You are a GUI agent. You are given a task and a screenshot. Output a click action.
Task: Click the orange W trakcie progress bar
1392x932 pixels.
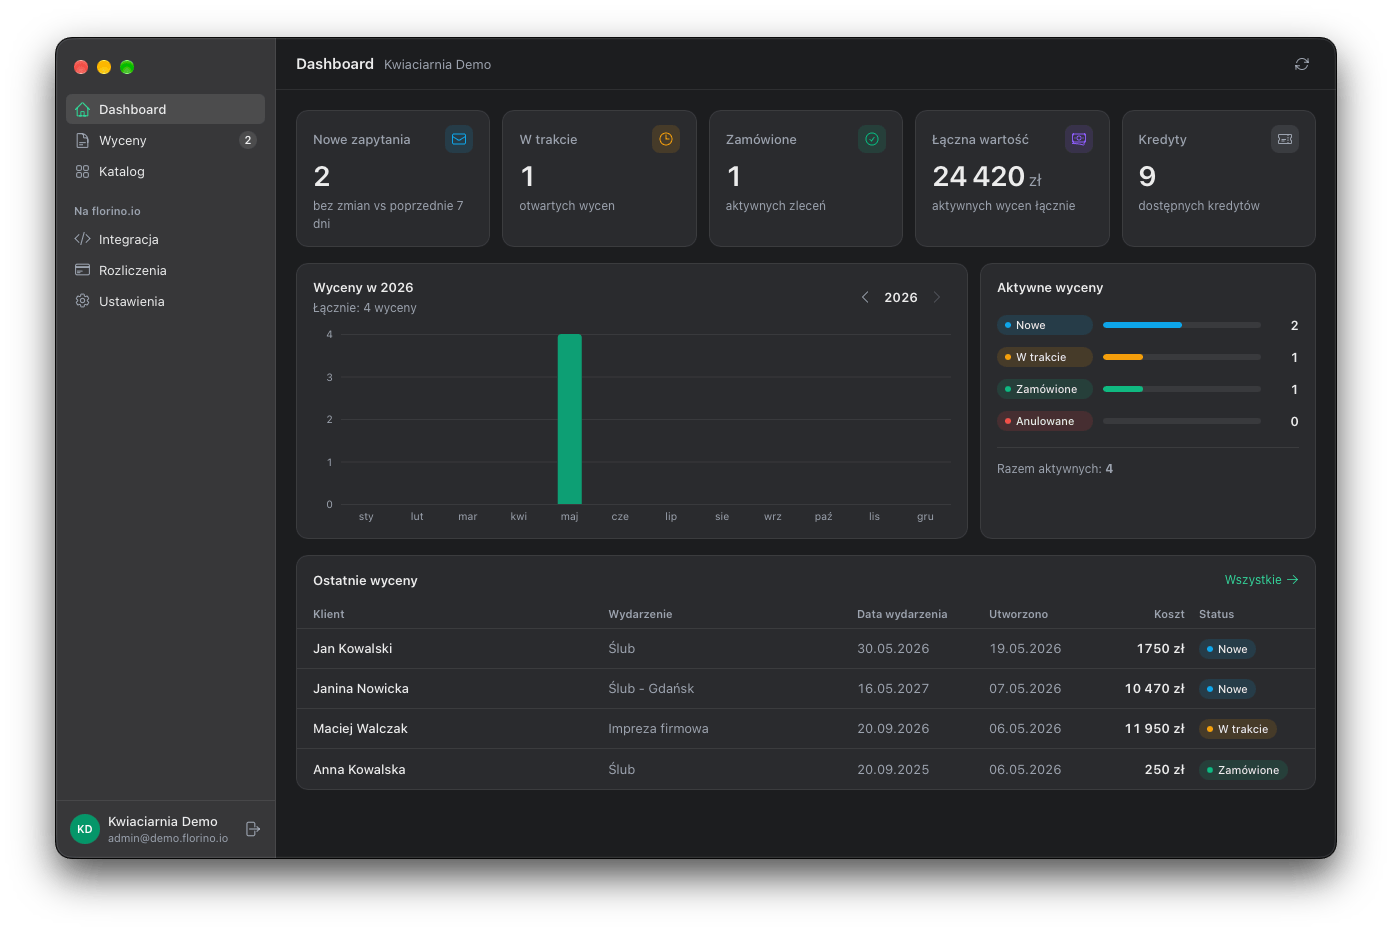click(x=1123, y=357)
